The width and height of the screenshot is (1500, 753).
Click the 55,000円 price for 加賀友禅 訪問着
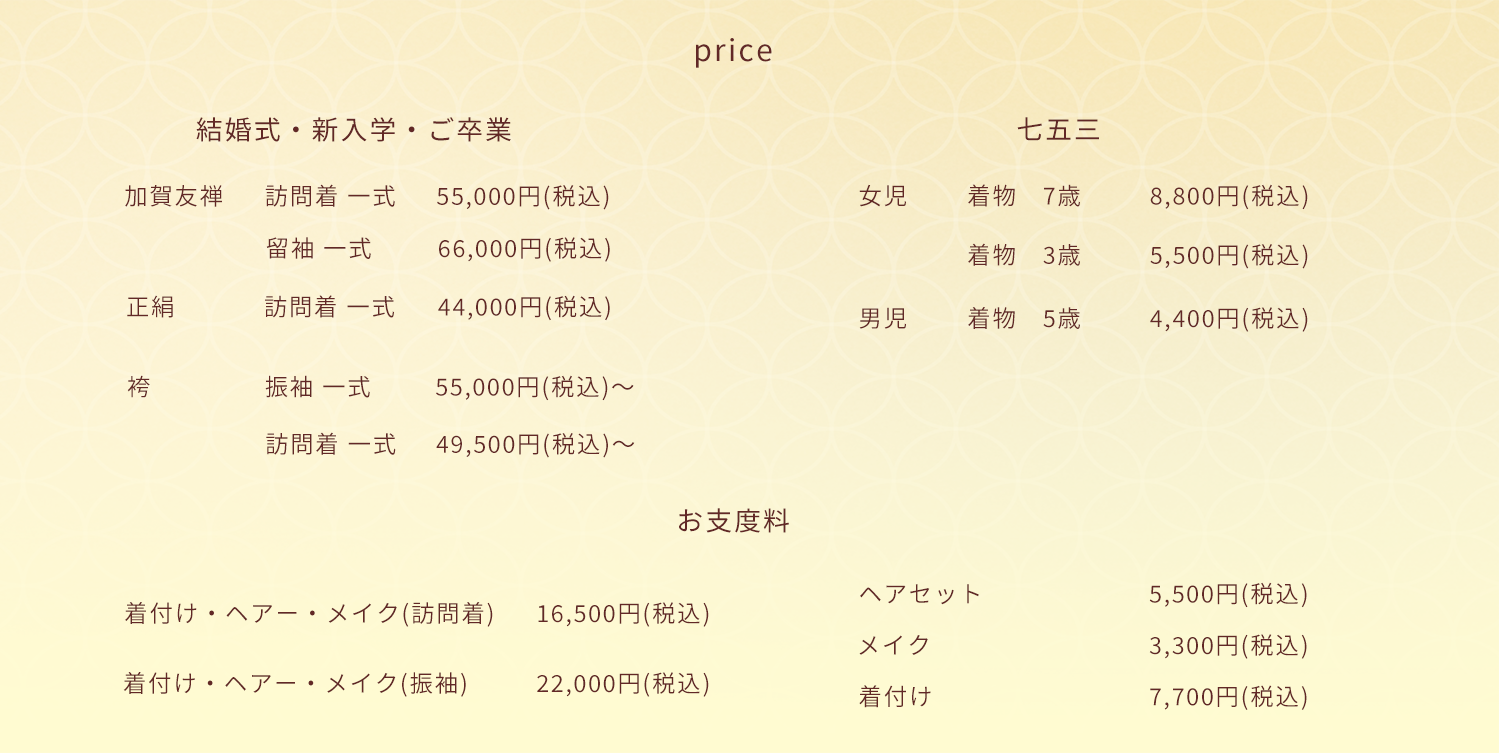tap(523, 196)
